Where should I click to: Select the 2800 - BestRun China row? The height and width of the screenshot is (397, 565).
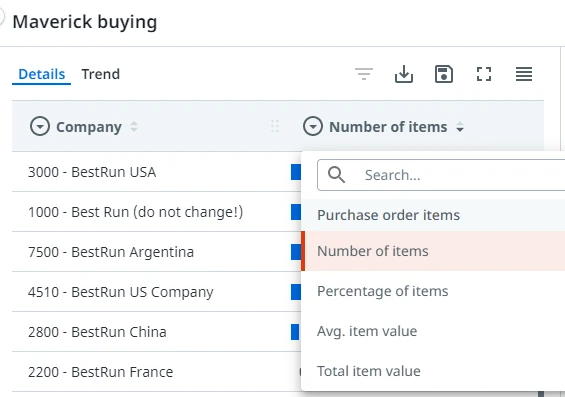[156, 332]
